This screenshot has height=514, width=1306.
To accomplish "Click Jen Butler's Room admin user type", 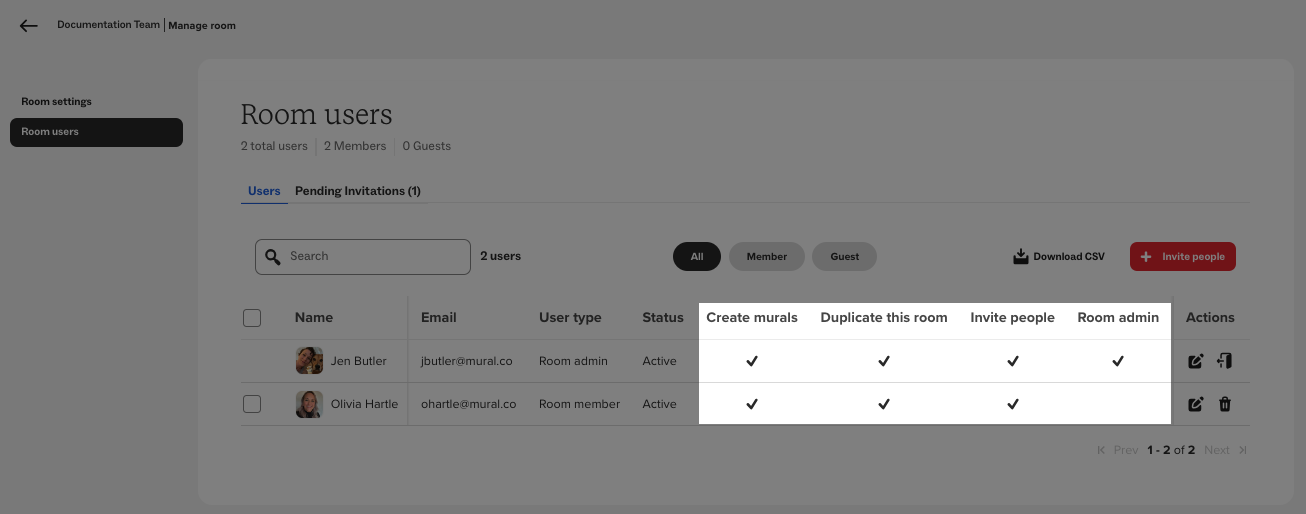I will tap(573, 361).
